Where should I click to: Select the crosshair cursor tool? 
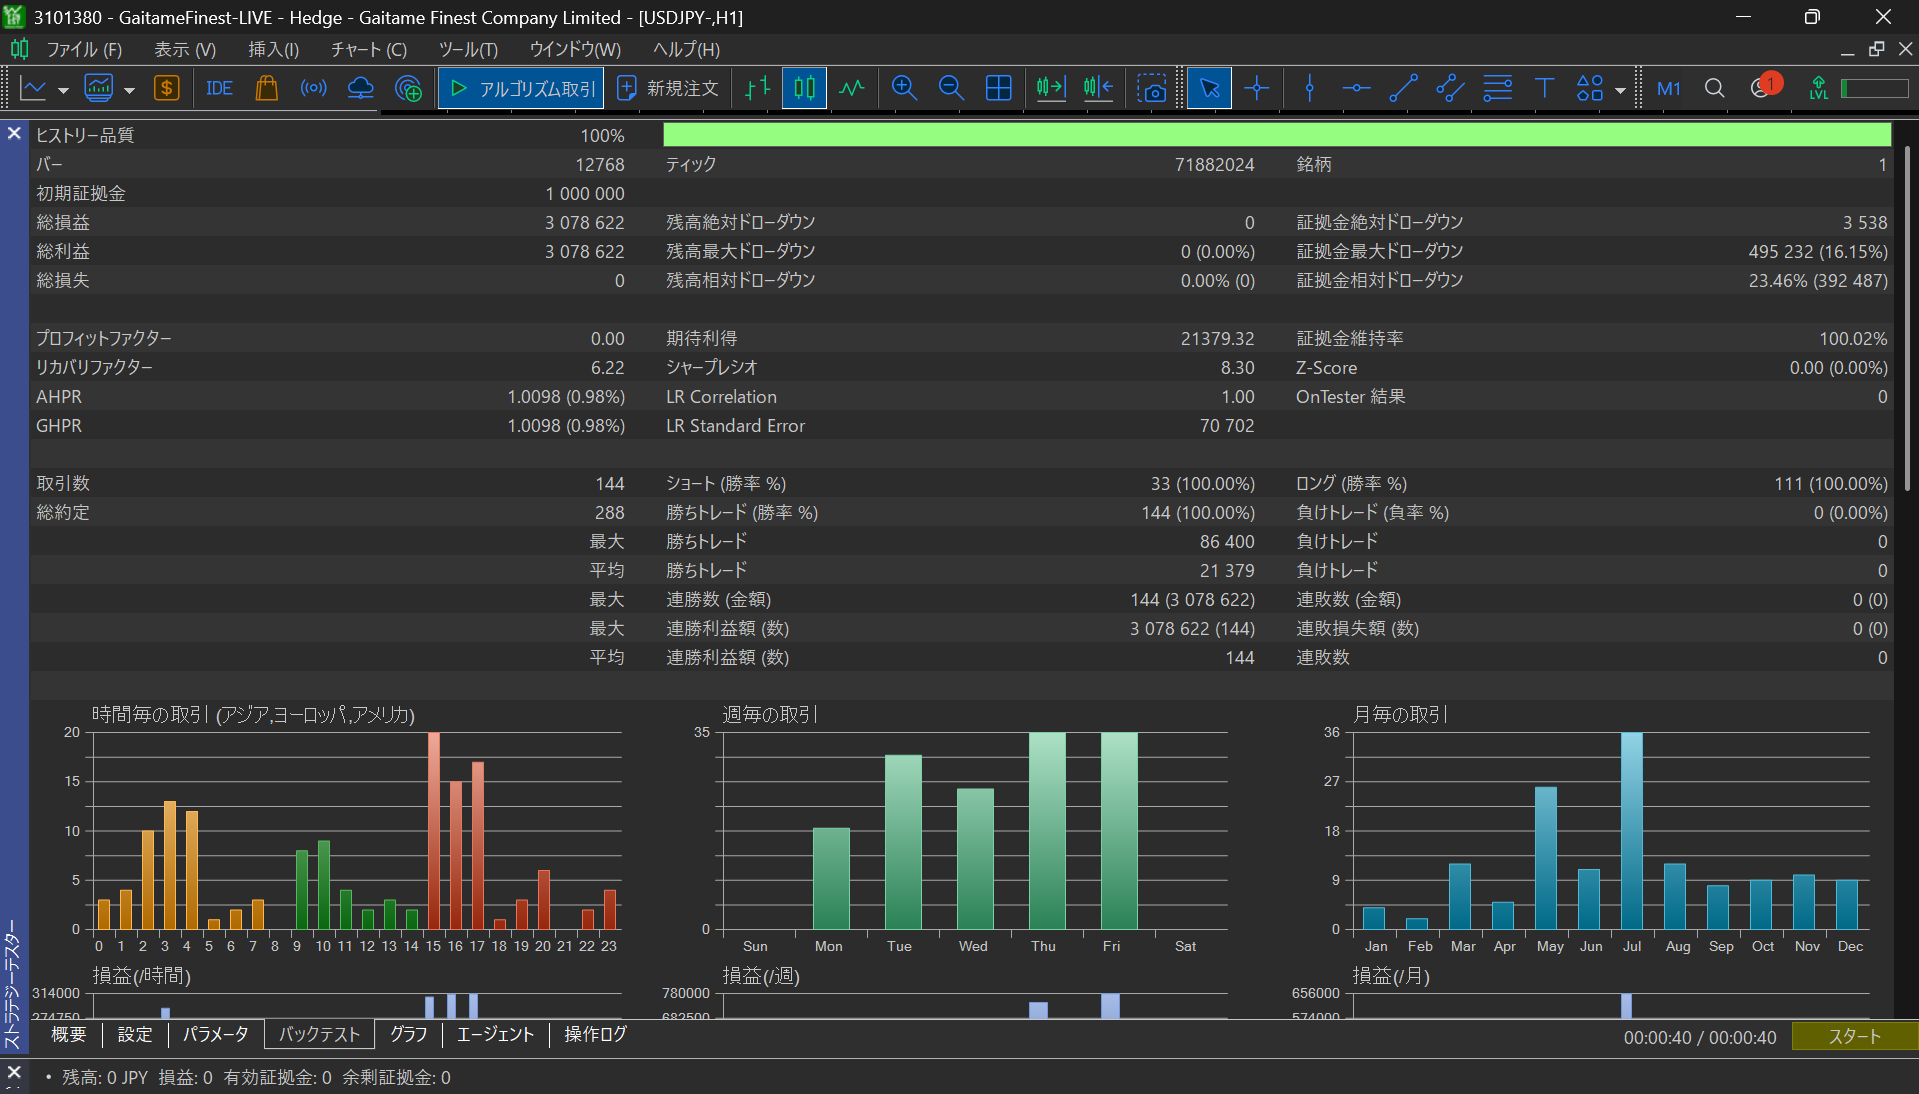point(1257,88)
